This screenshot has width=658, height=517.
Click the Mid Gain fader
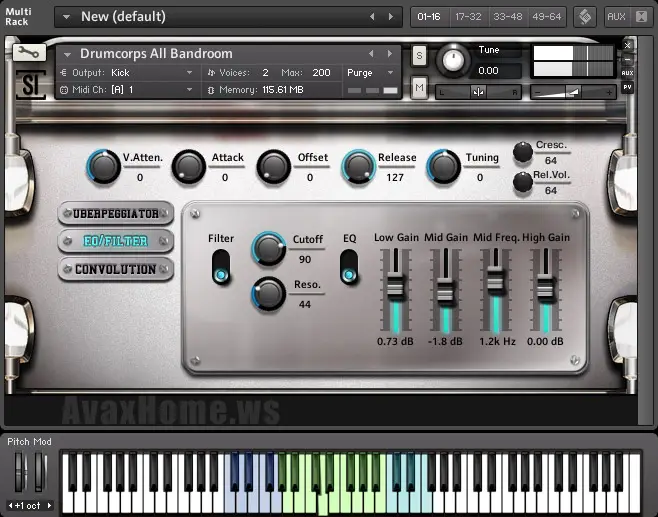point(446,290)
